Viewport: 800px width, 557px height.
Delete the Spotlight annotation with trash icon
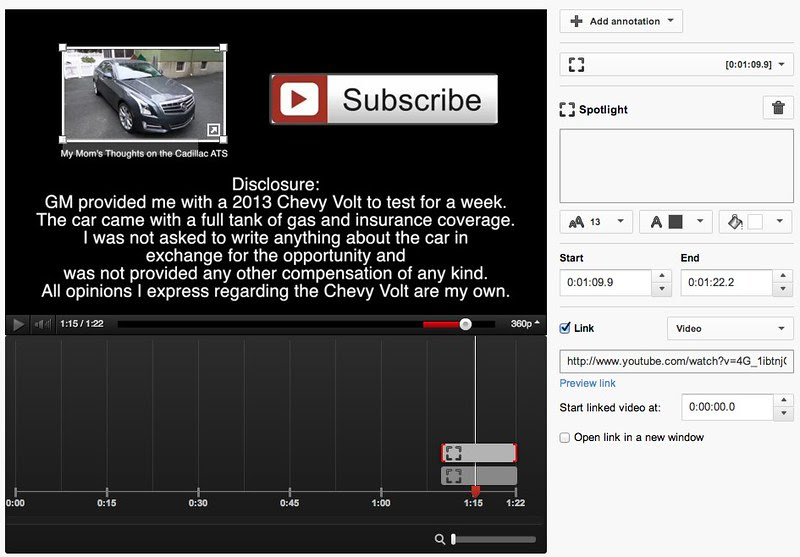click(778, 108)
